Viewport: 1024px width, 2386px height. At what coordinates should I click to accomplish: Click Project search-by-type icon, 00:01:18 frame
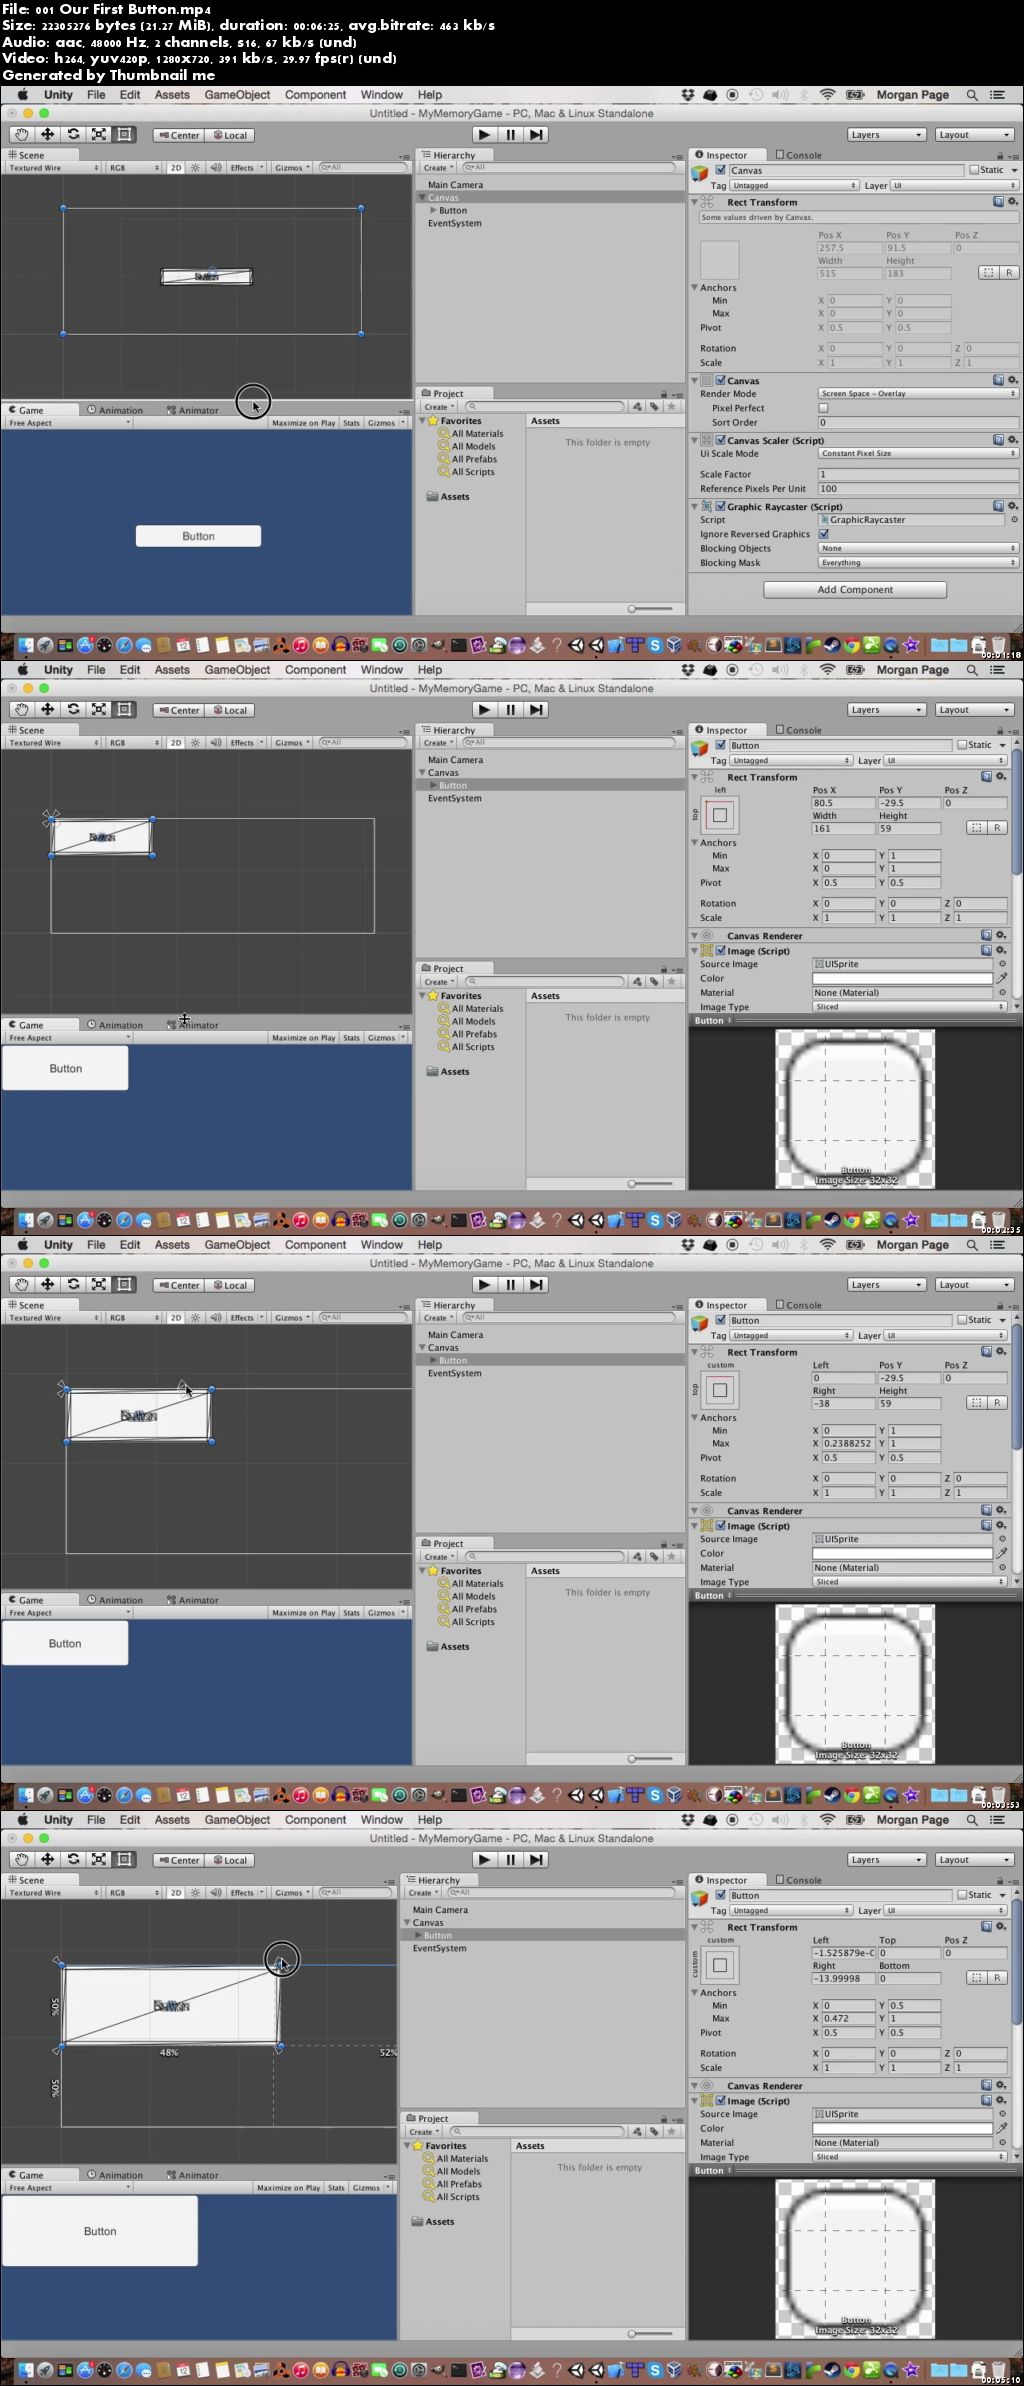point(637,407)
